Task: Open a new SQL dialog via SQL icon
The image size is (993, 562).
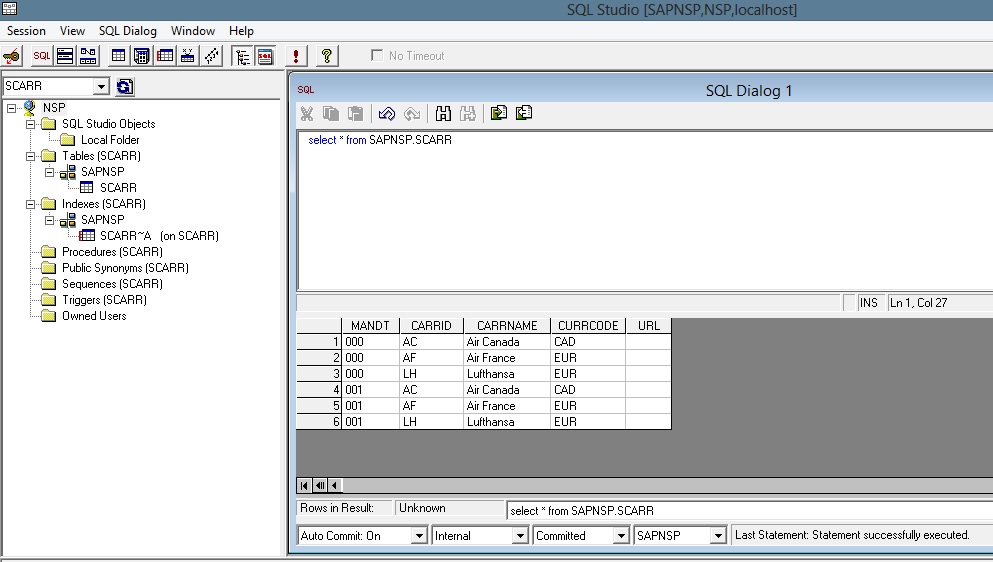Action: [41, 56]
